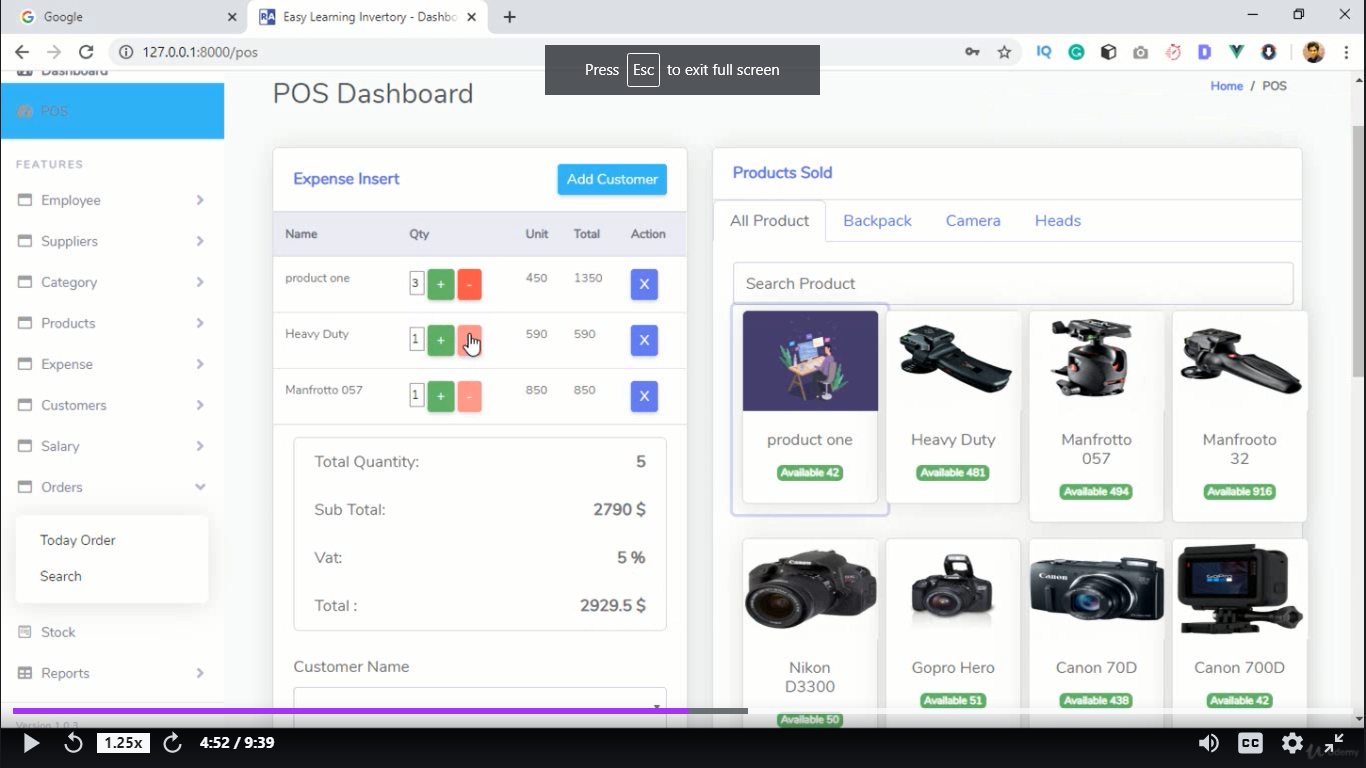Click the Reports sidebar icon
This screenshot has height=768, width=1366.
tap(25, 673)
